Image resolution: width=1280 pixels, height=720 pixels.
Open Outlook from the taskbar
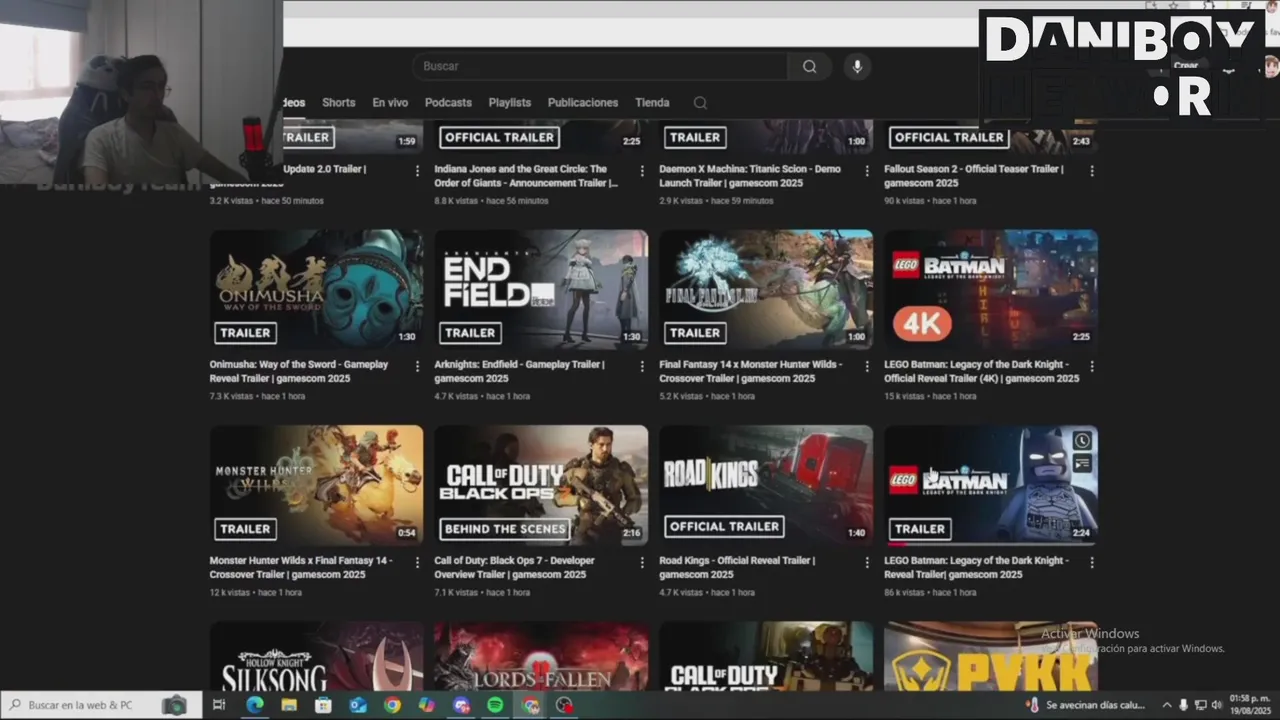(358, 705)
